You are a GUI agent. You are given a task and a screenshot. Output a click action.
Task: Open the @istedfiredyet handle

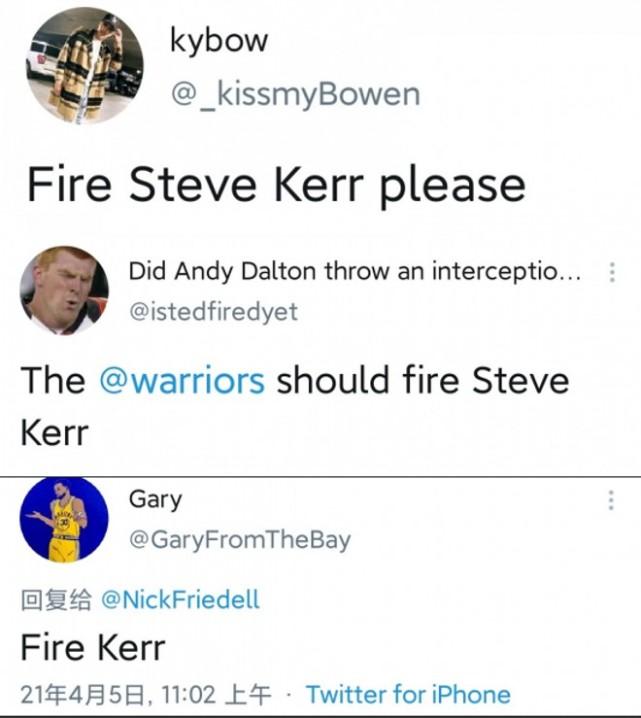tap(213, 312)
